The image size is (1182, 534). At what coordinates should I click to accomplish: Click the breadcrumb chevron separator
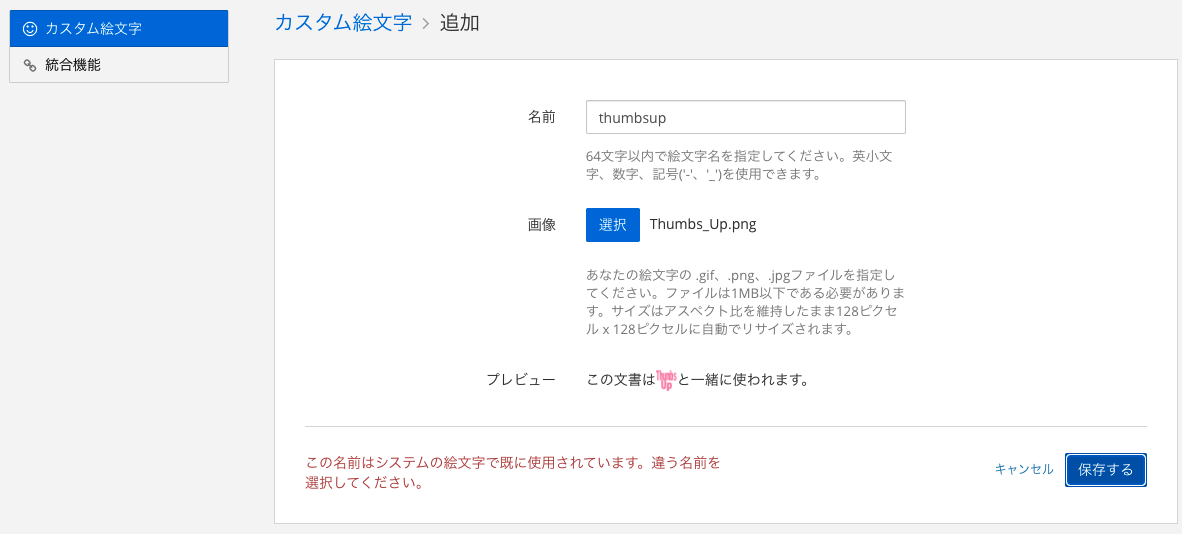[426, 23]
